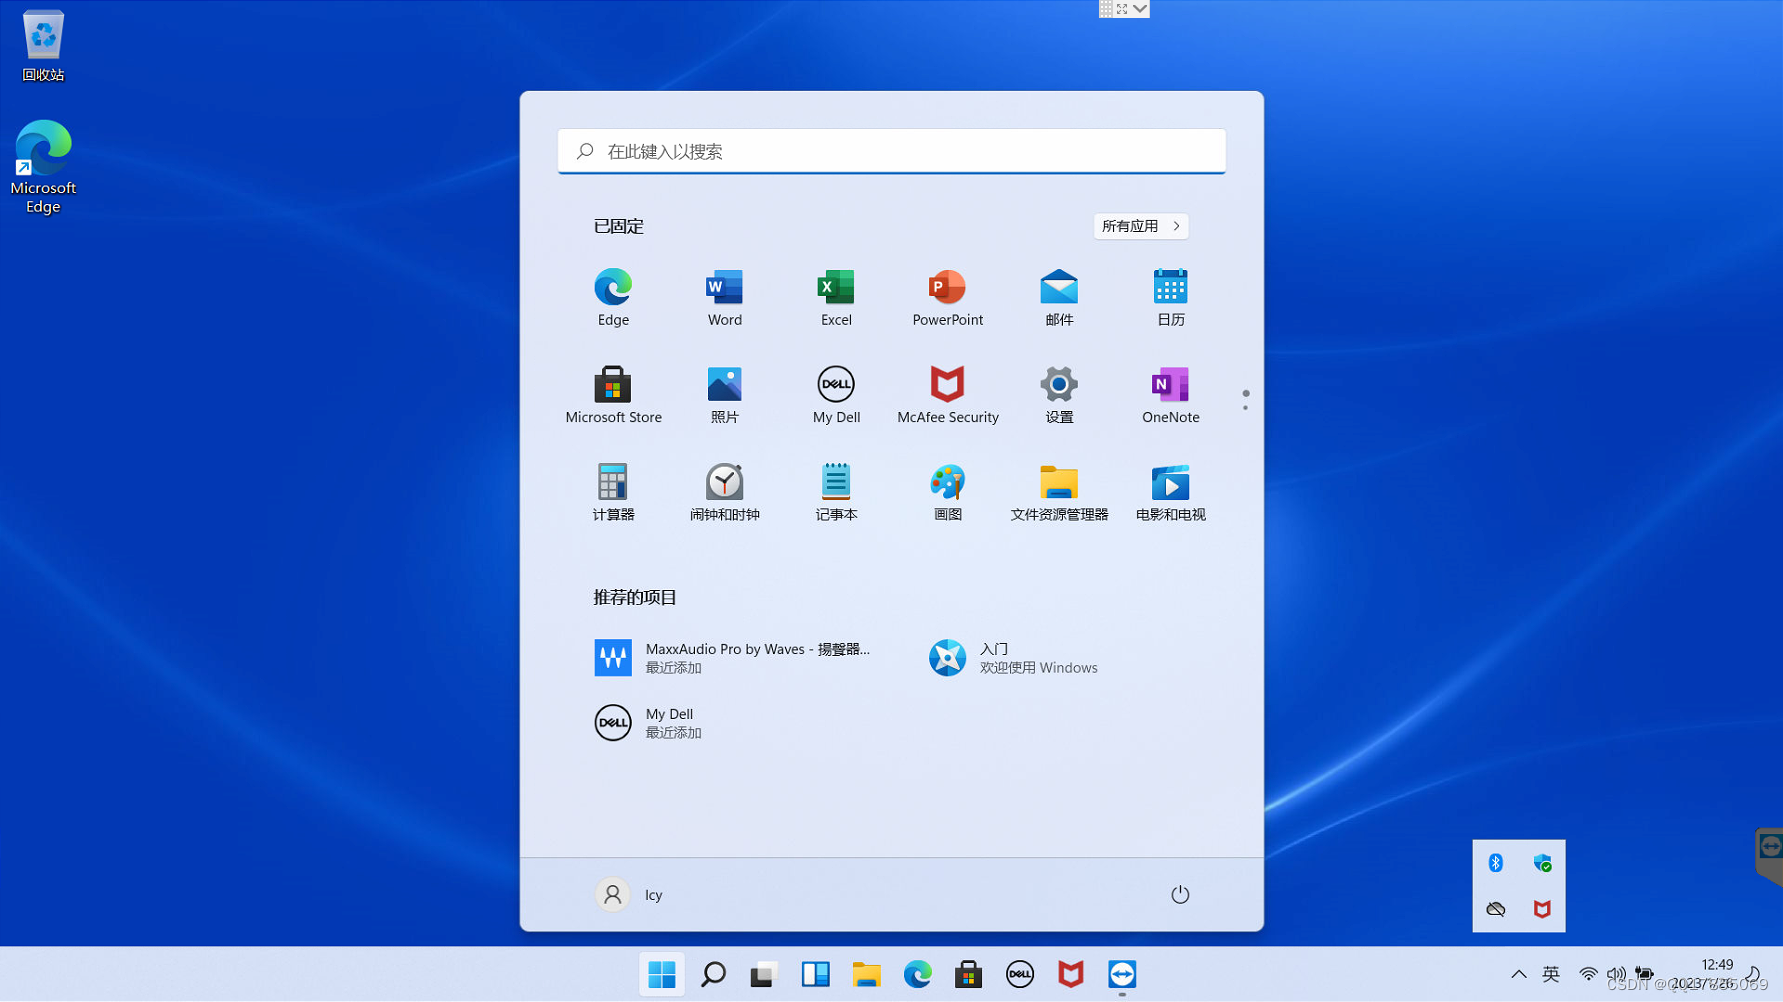The width and height of the screenshot is (1783, 1002).
Task: Open Microsoft Store from the taskbar
Action: [x=968, y=974]
